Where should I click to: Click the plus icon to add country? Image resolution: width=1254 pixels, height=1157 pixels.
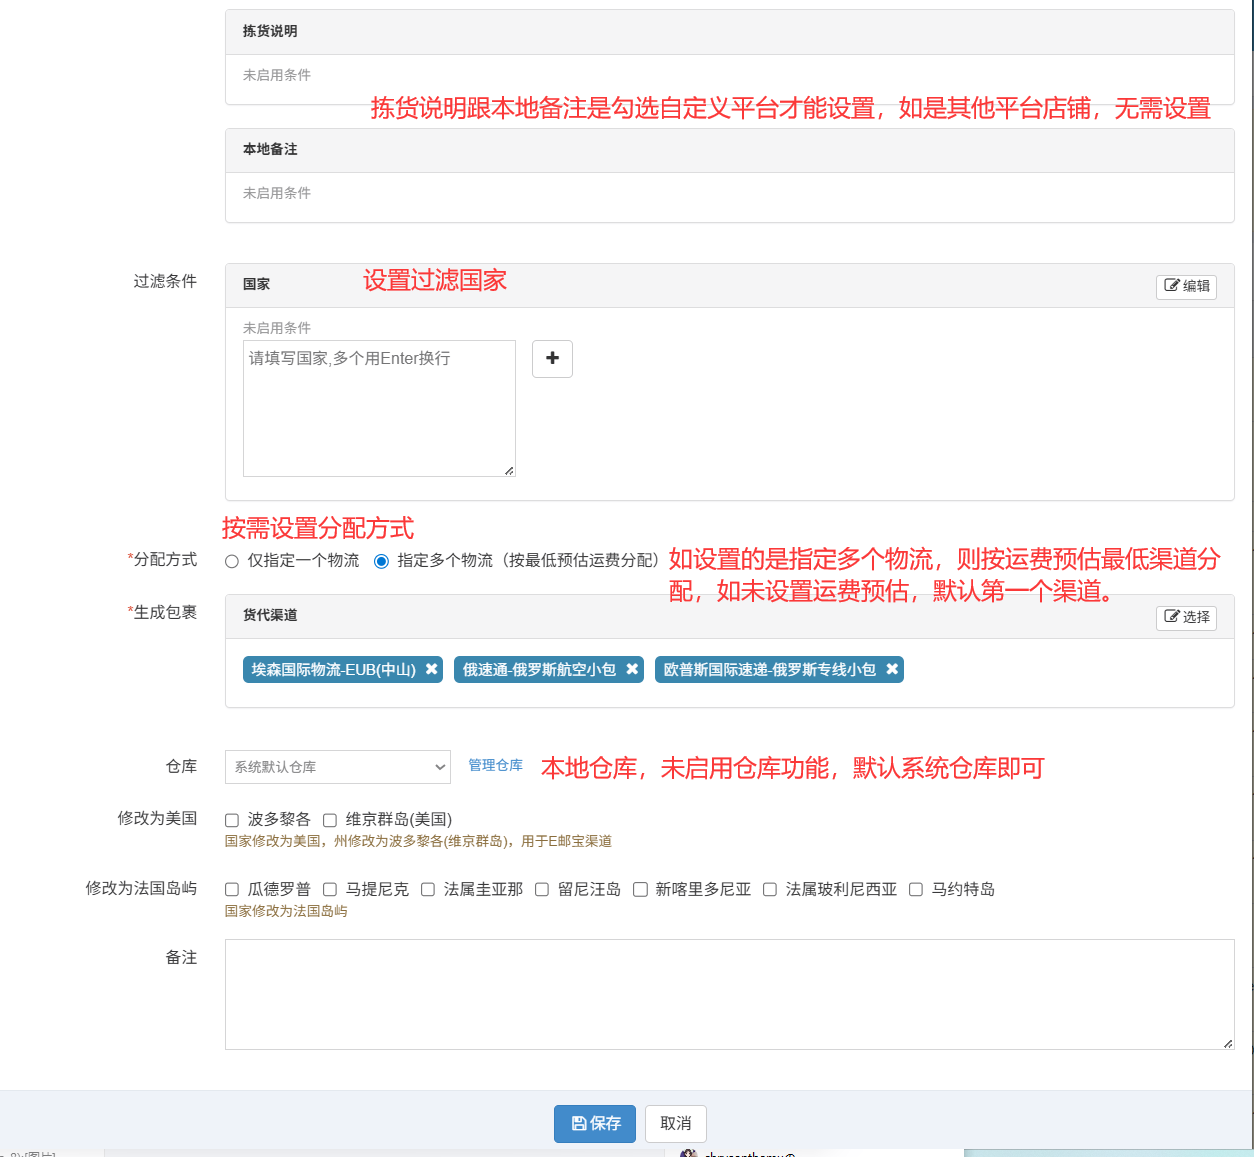point(552,359)
